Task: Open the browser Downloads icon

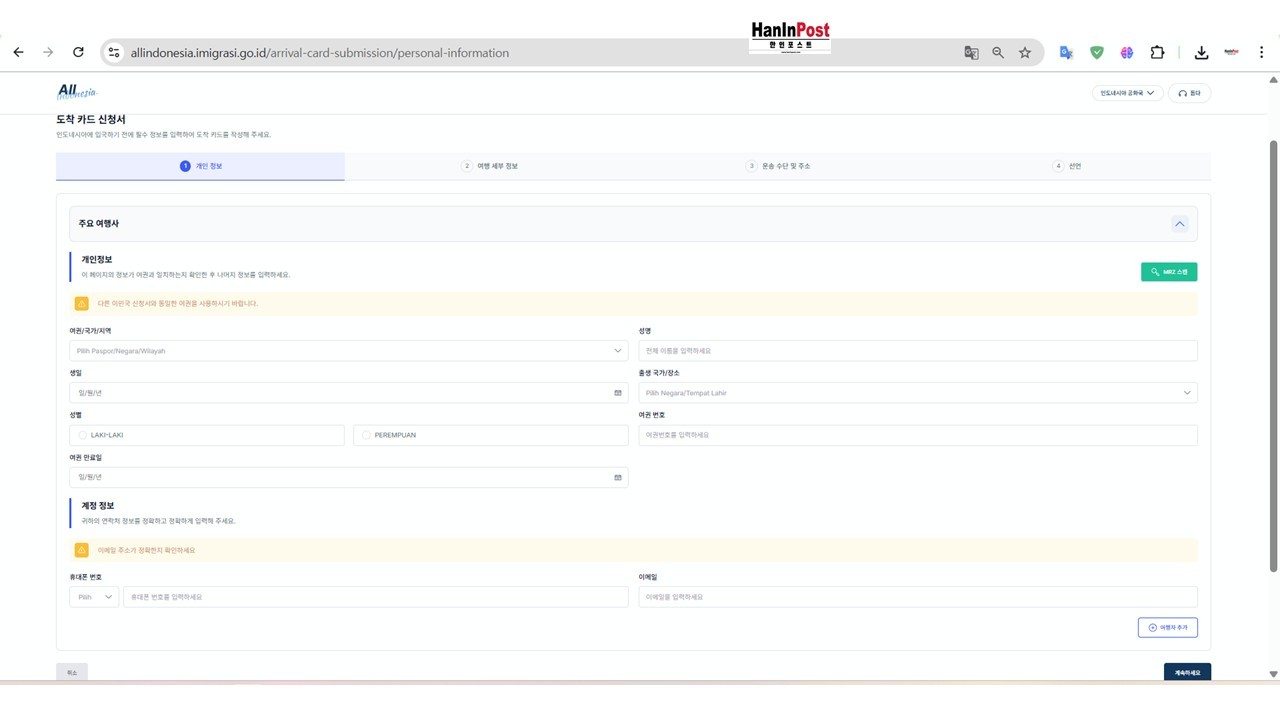Action: [x=1201, y=53]
